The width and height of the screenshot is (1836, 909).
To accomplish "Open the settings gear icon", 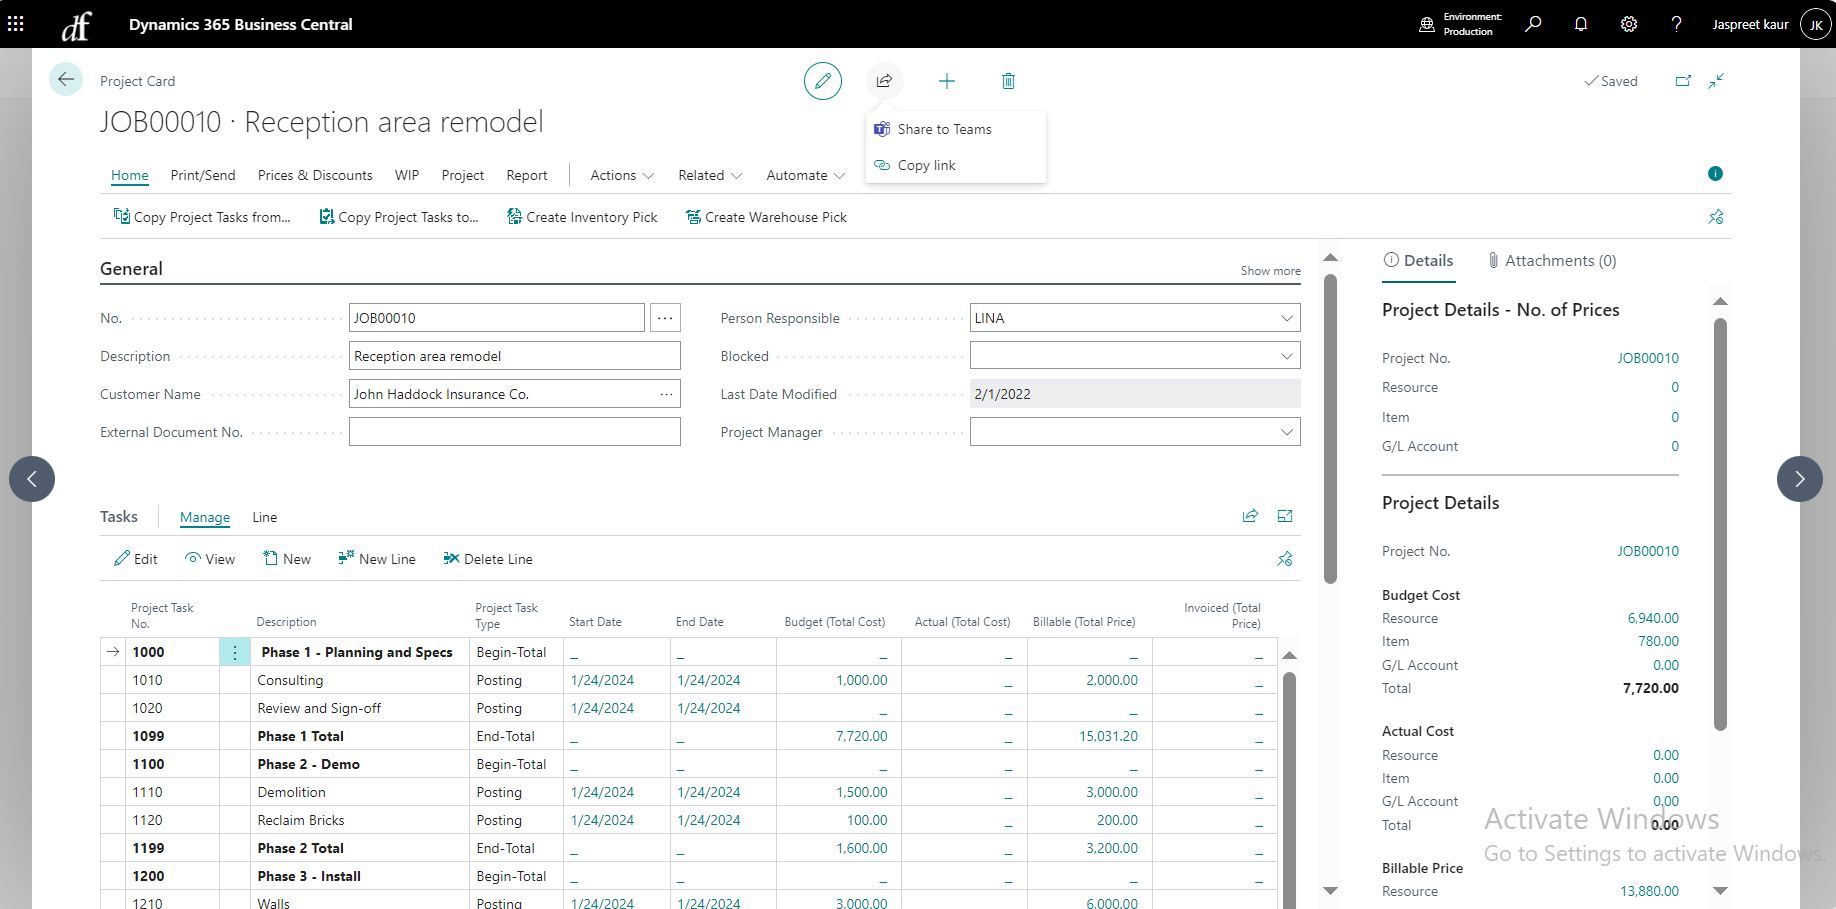I will (x=1628, y=24).
